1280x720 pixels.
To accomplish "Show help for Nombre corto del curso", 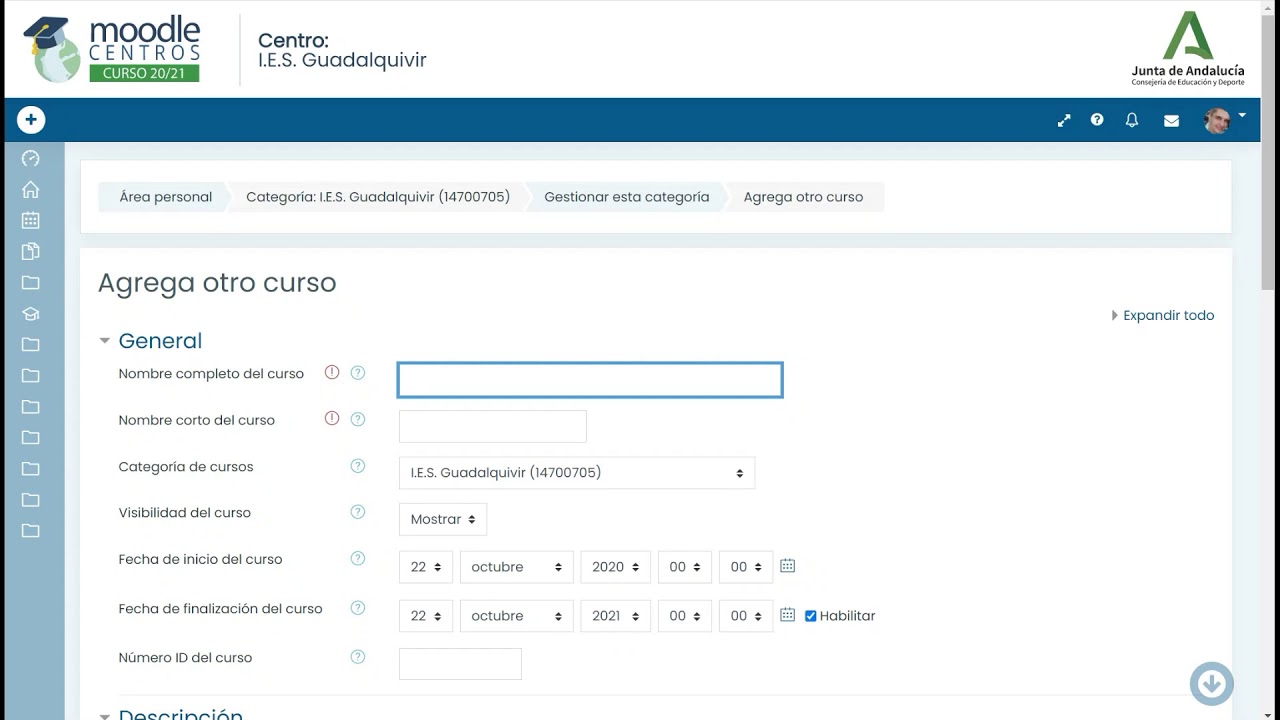I will tap(357, 419).
